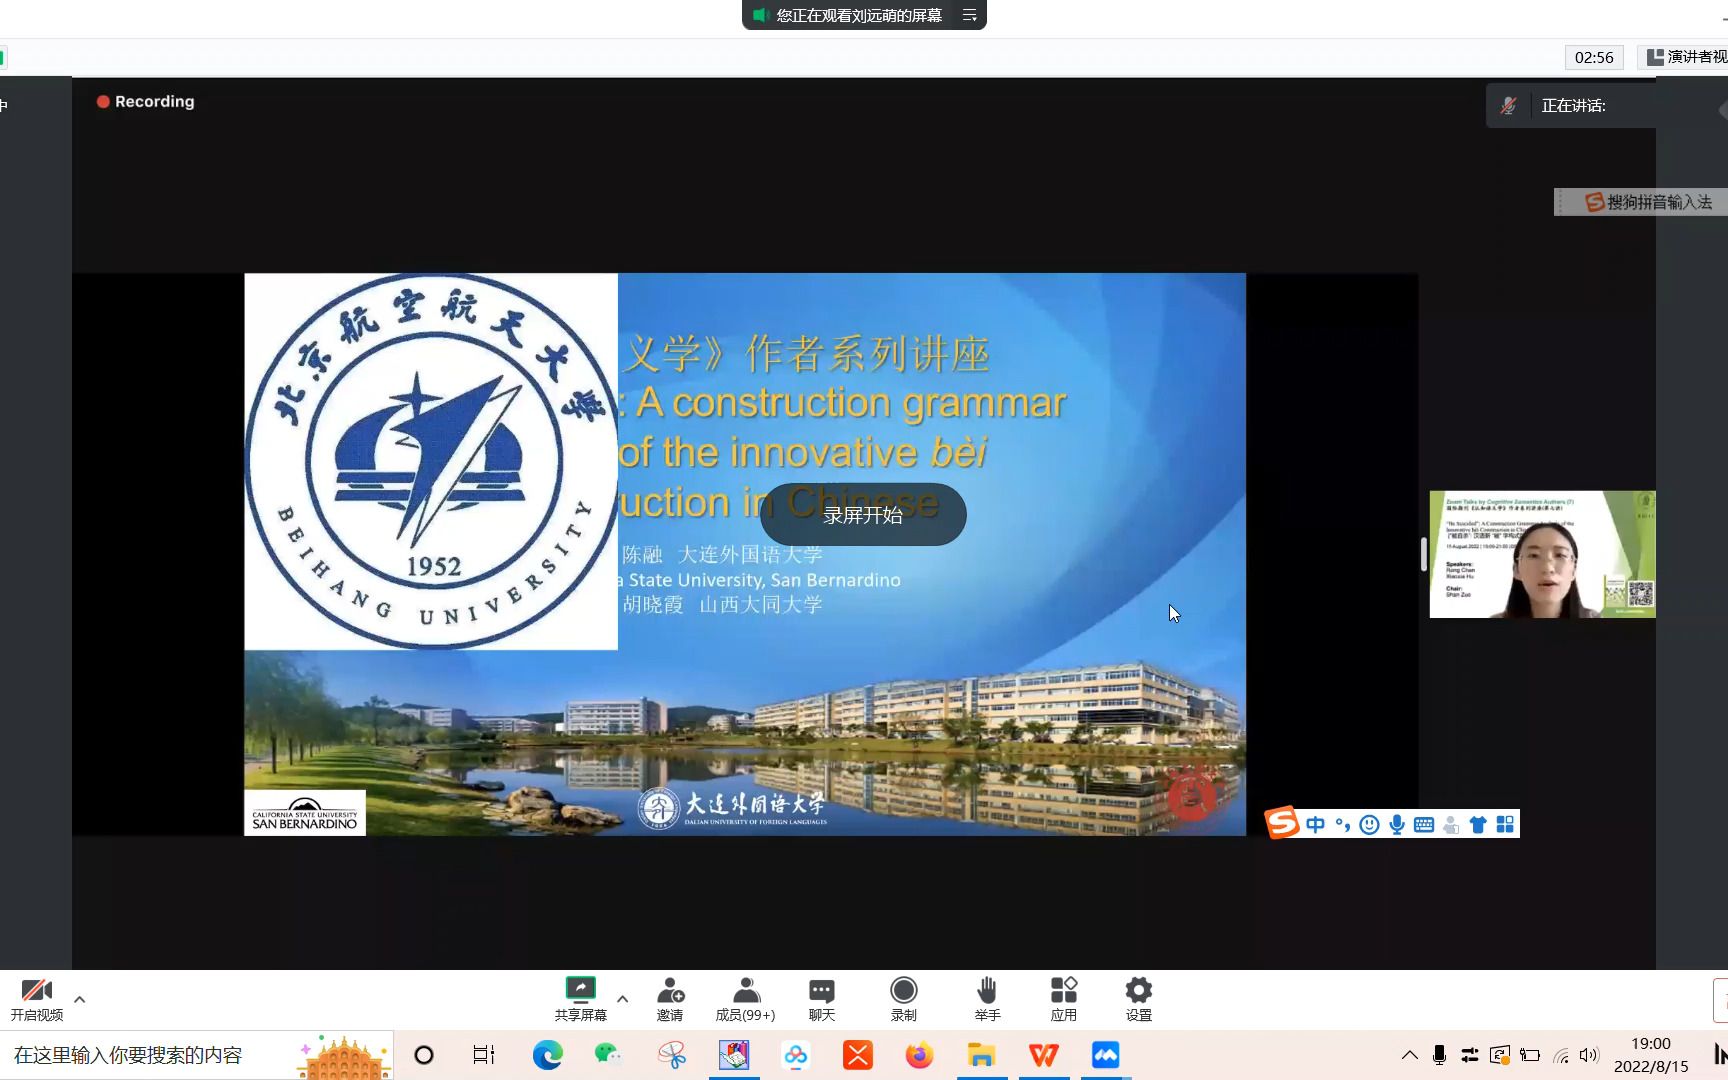Click the Sogou S logo on input bar
The height and width of the screenshot is (1080, 1728).
(1282, 823)
